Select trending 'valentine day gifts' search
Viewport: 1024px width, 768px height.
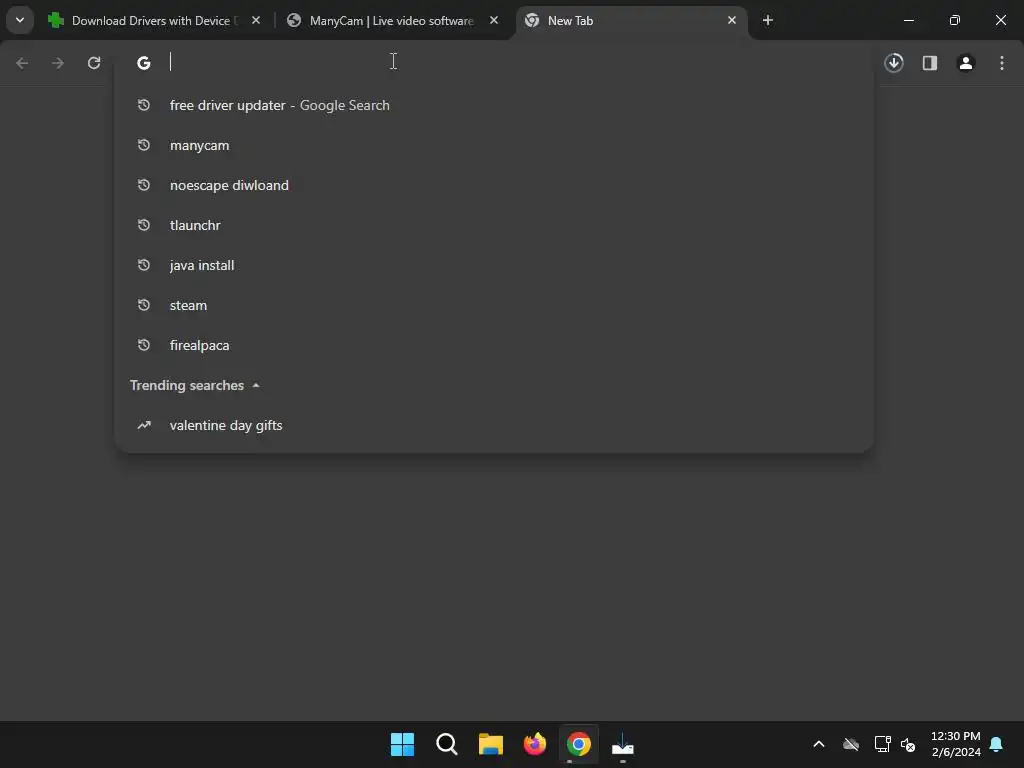click(x=494, y=425)
